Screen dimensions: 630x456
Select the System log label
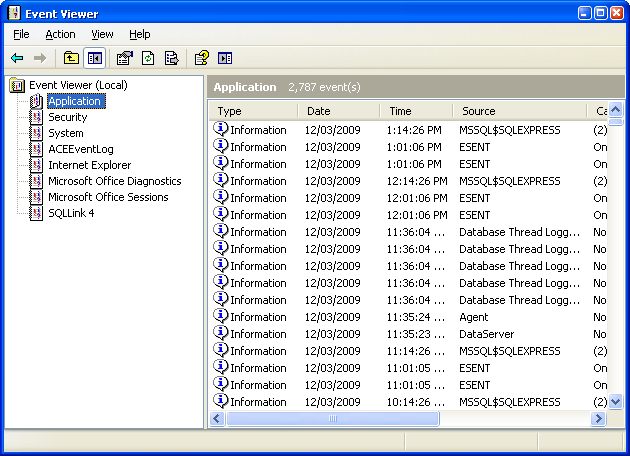click(66, 133)
